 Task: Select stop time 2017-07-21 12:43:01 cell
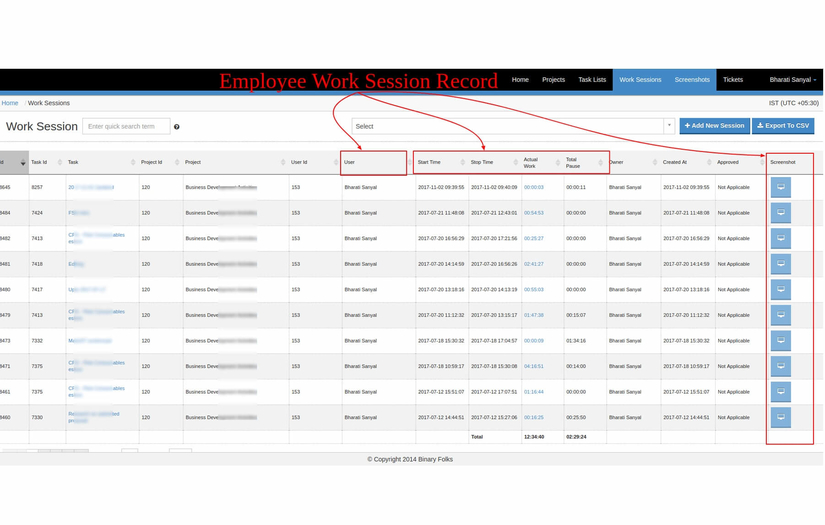point(494,213)
